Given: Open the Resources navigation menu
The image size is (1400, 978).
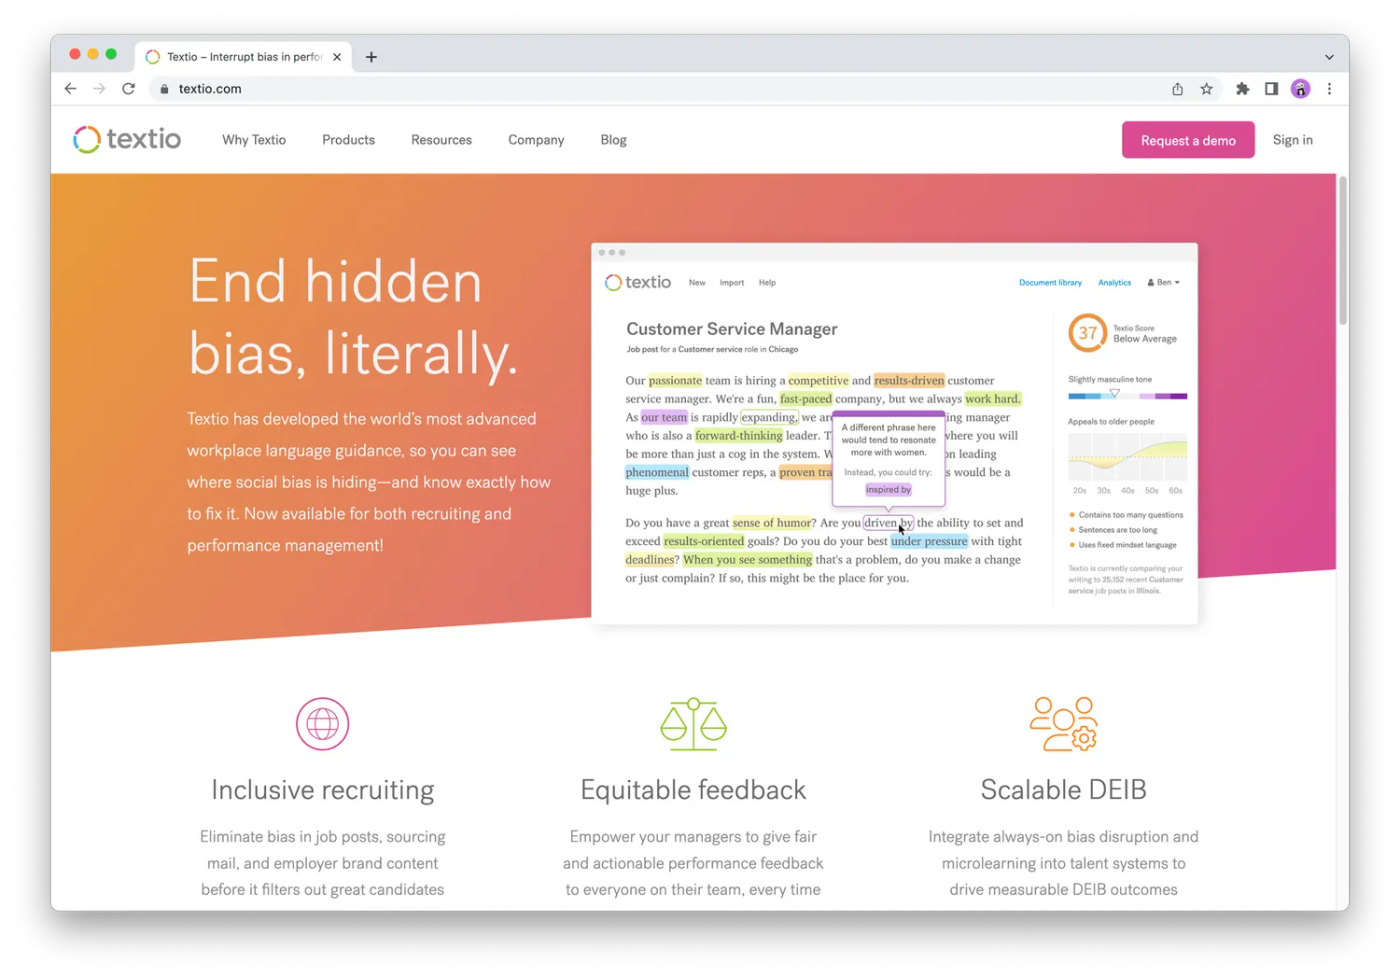Looking at the screenshot, I should [x=441, y=140].
